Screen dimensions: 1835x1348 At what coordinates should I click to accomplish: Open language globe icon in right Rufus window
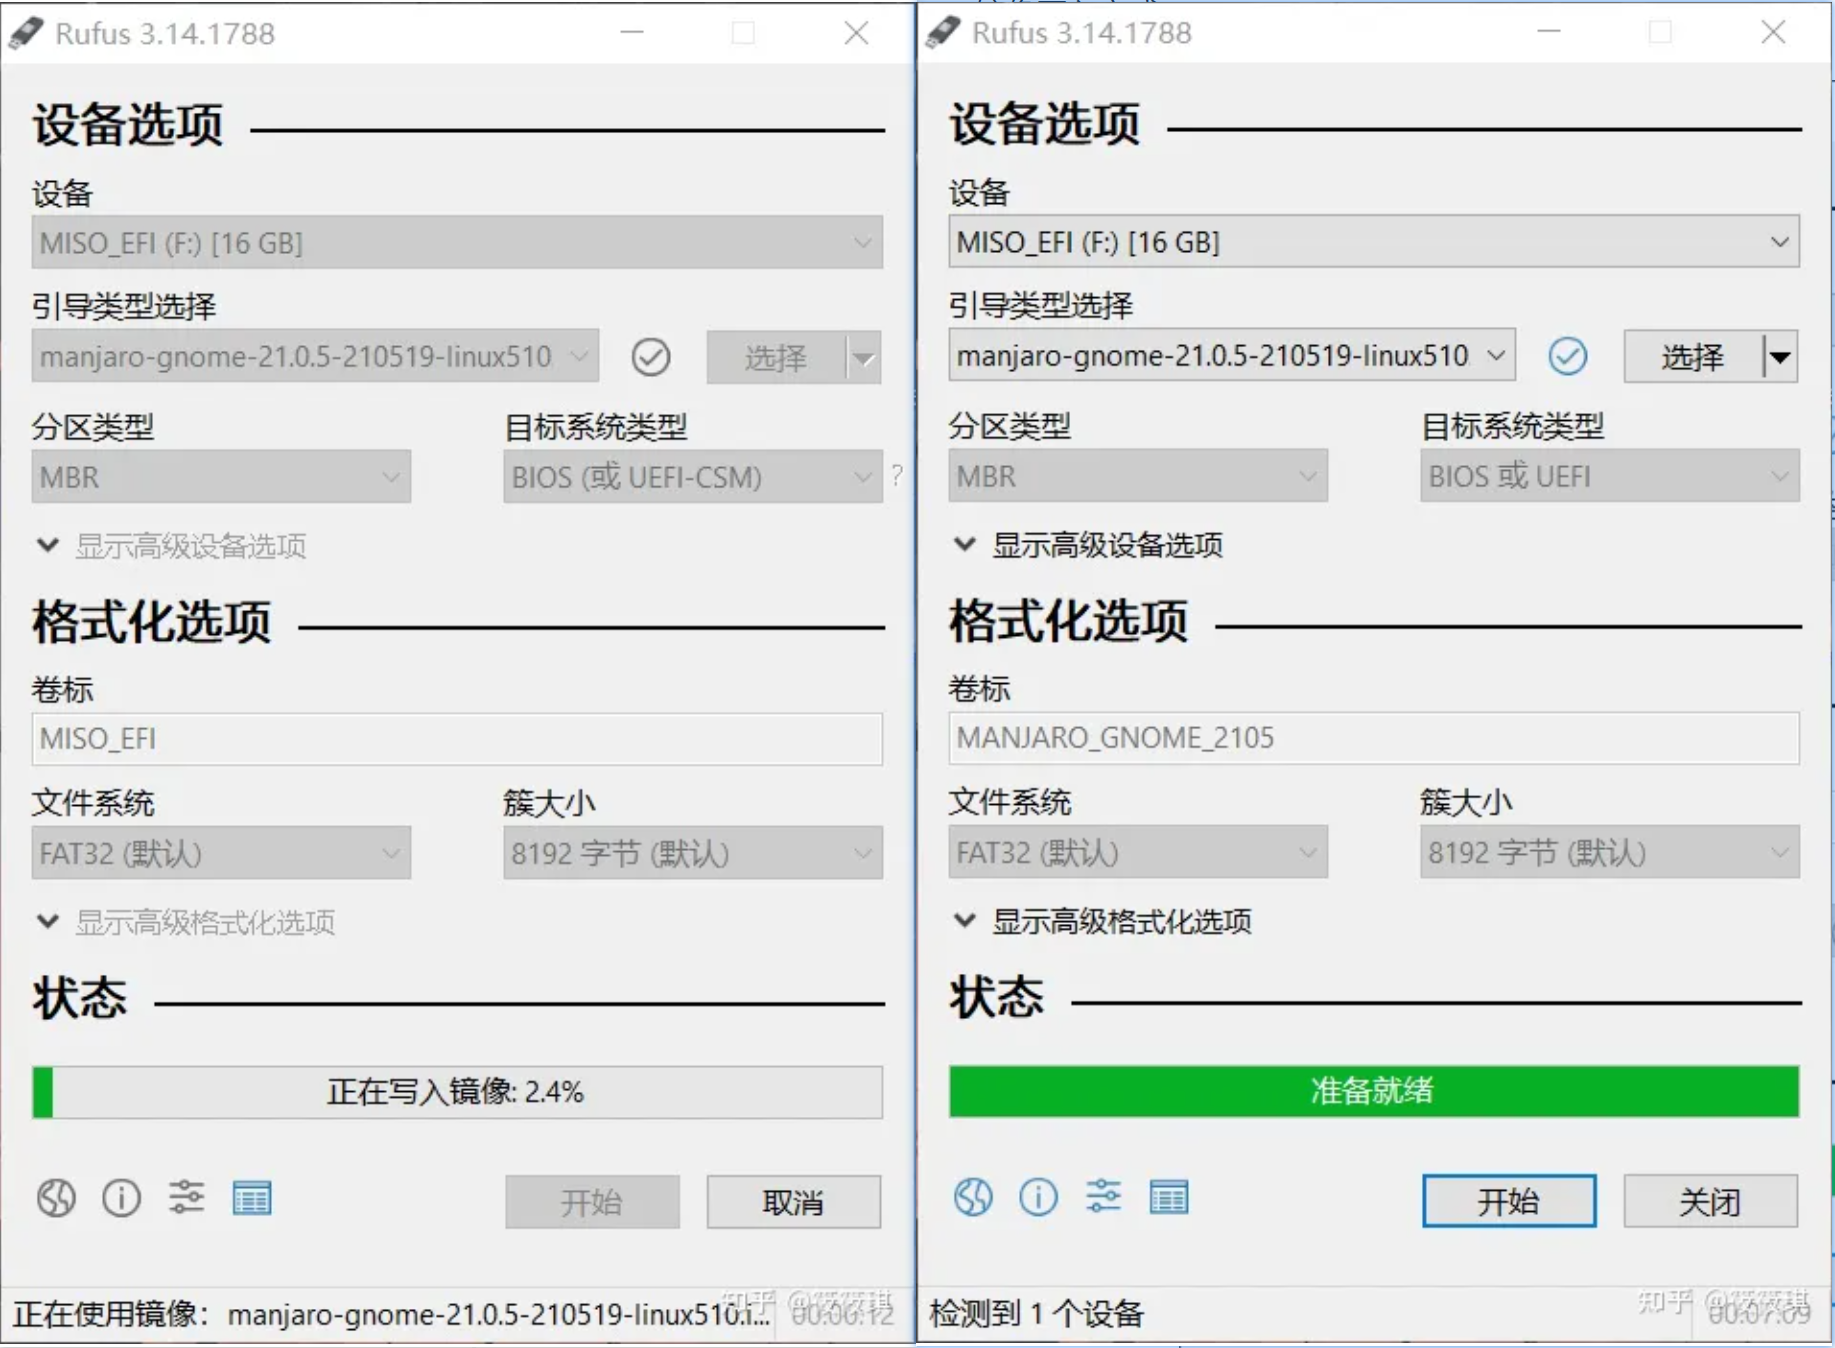(x=973, y=1196)
